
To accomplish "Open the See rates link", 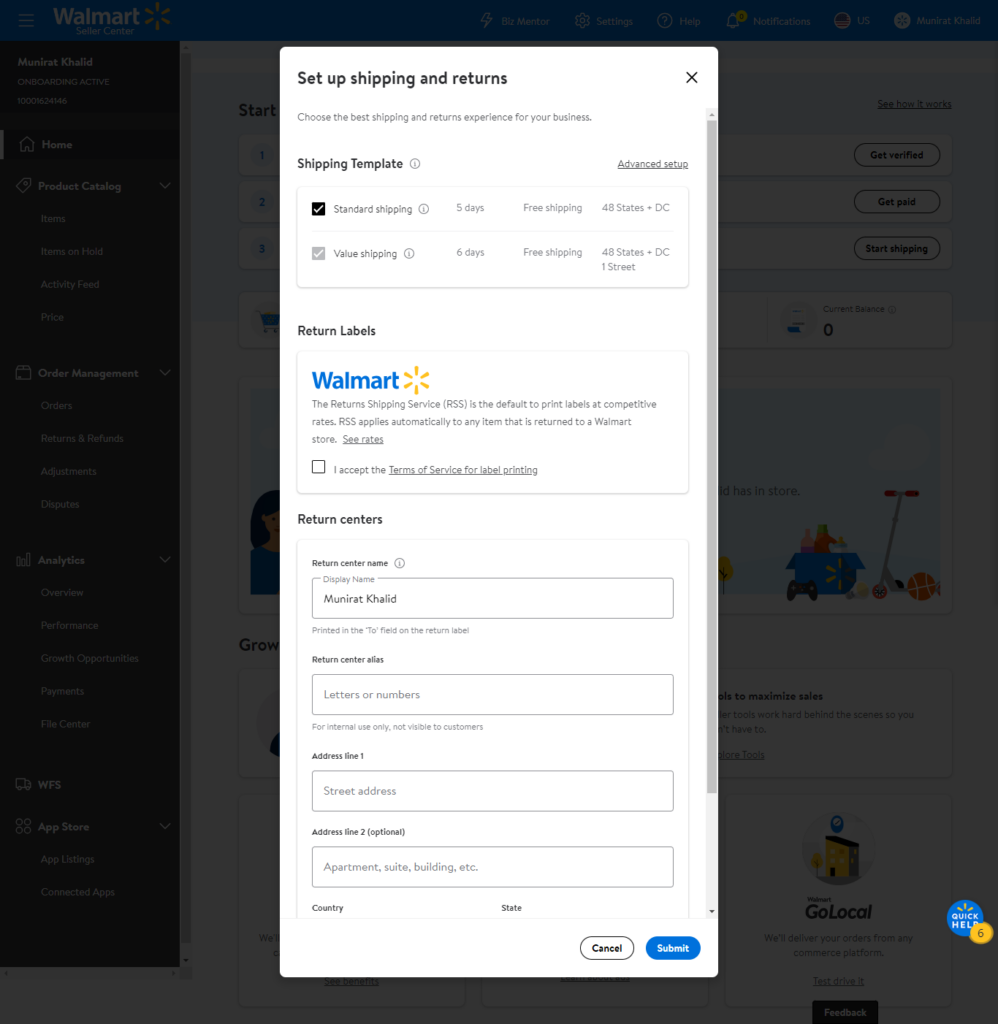I will point(363,440).
